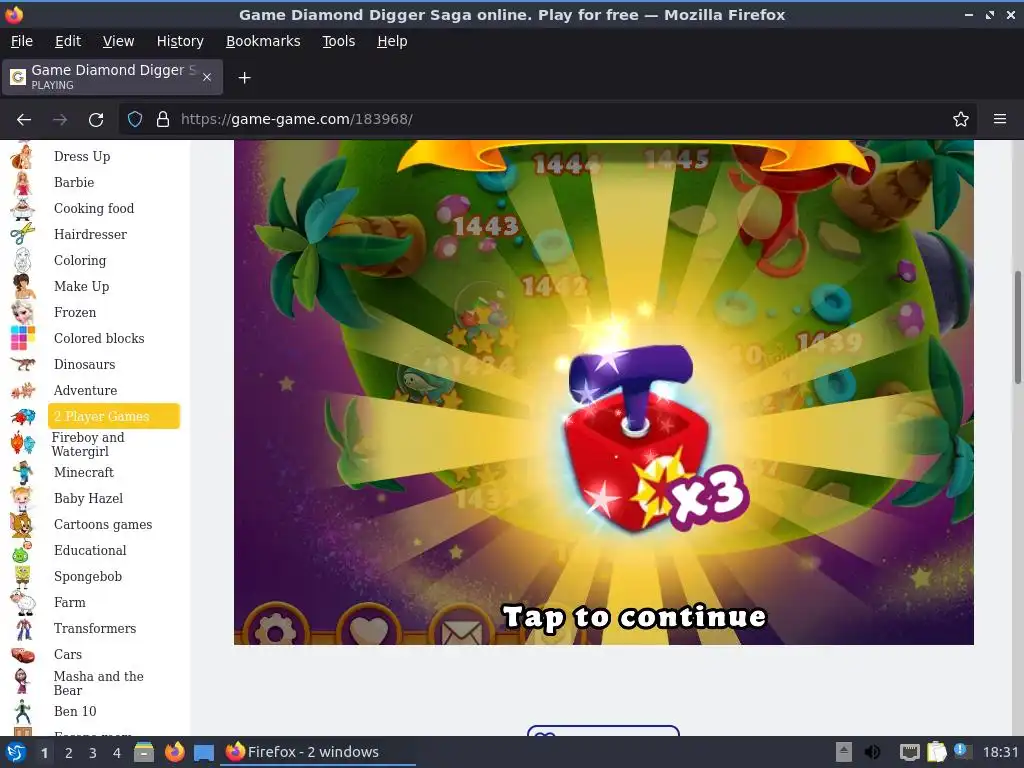Click the Fireboy and Watergirl icon
This screenshot has height=768, width=1024.
pyautogui.click(x=22, y=444)
